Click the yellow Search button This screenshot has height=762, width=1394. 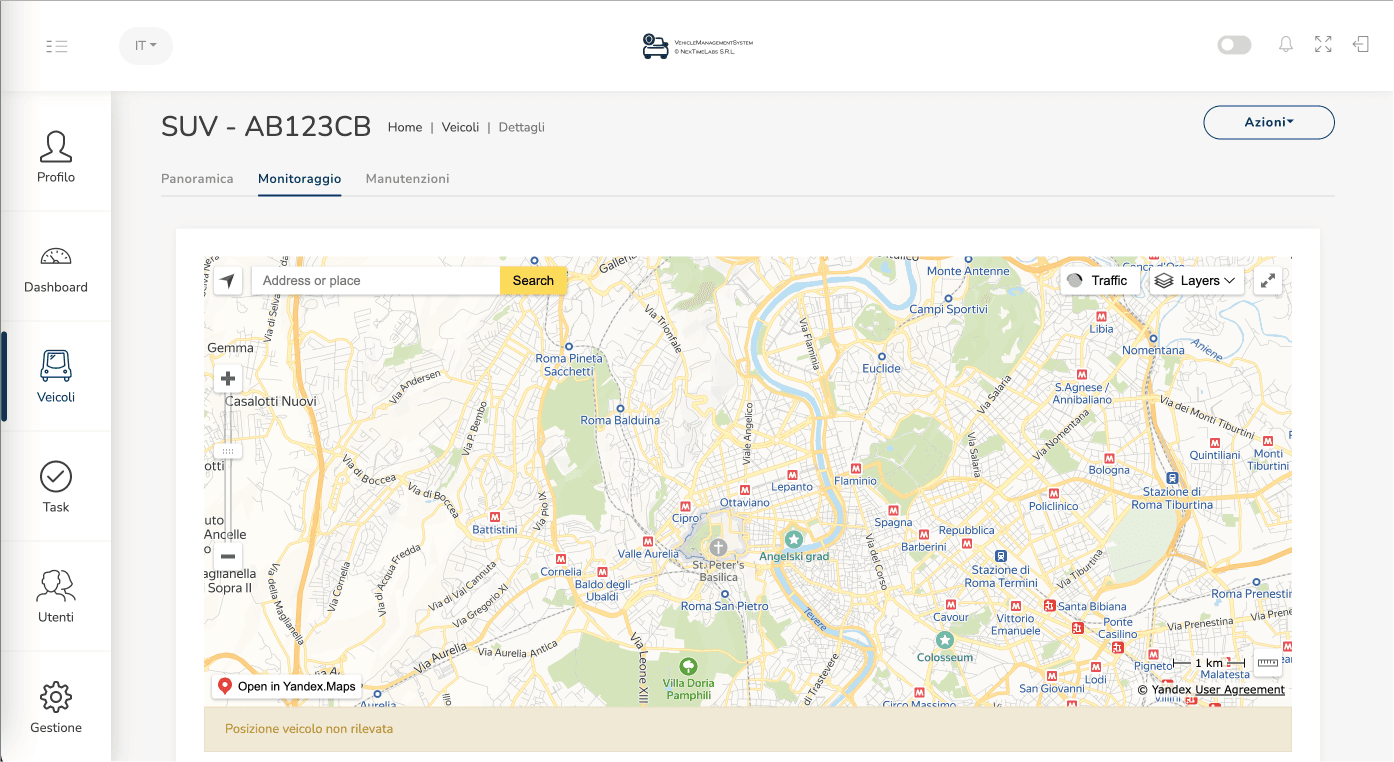tap(533, 281)
